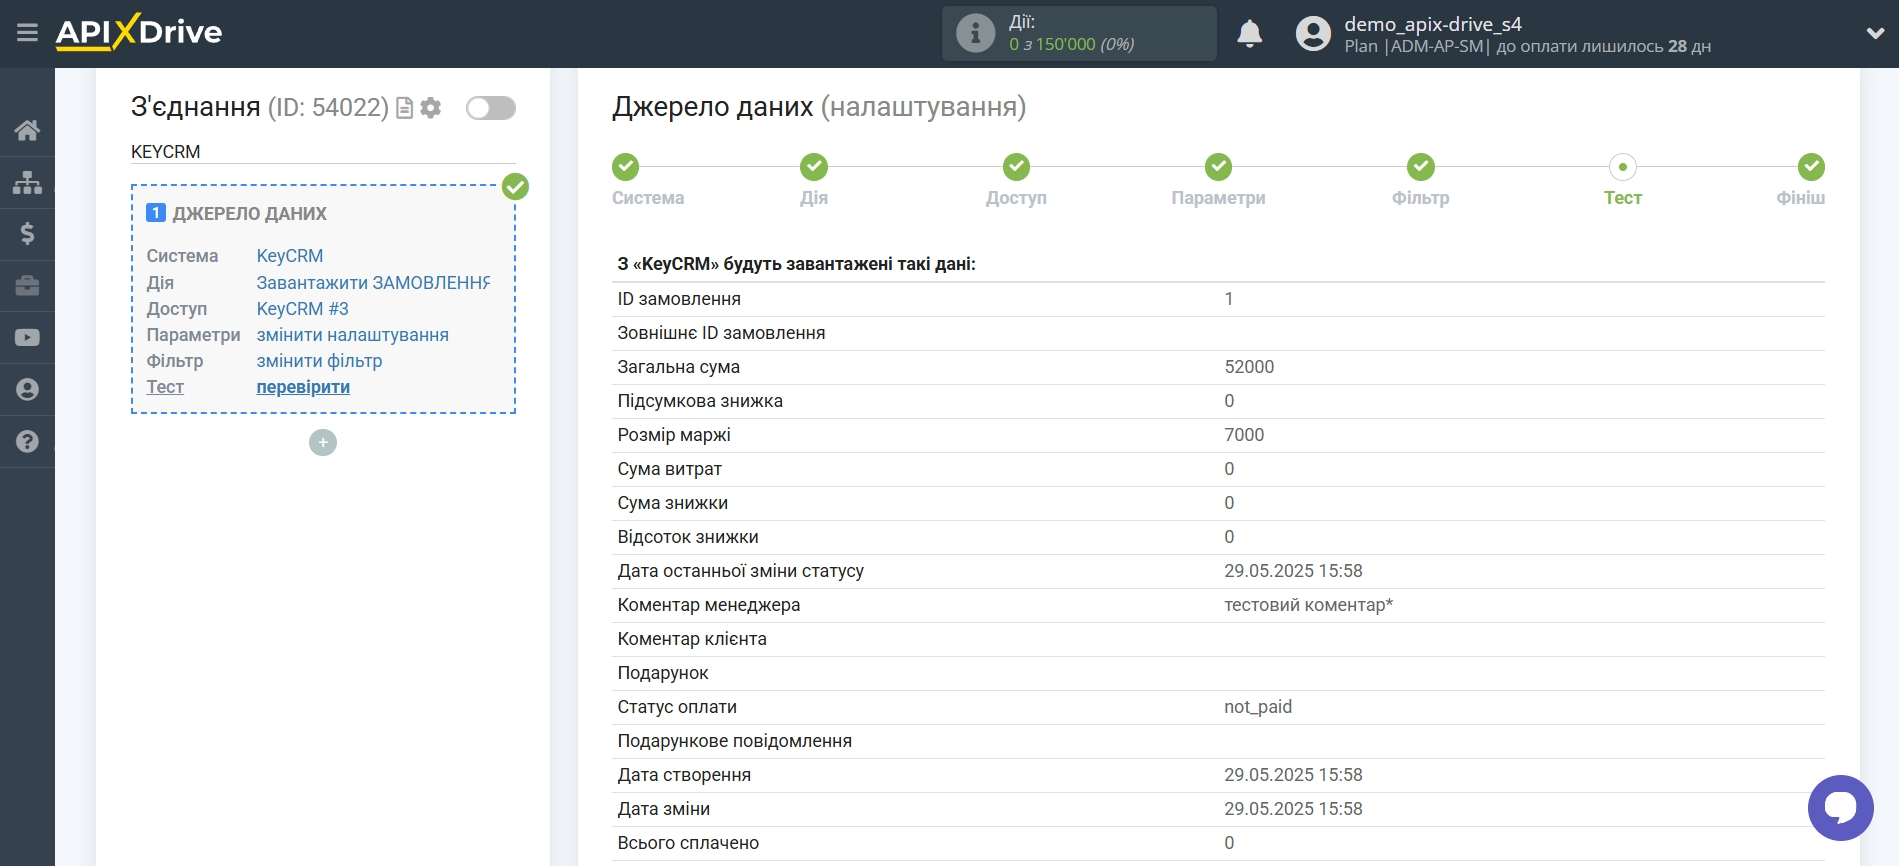Click the Загальна сума value 52000
The height and width of the screenshot is (866, 1899).
1249,367
